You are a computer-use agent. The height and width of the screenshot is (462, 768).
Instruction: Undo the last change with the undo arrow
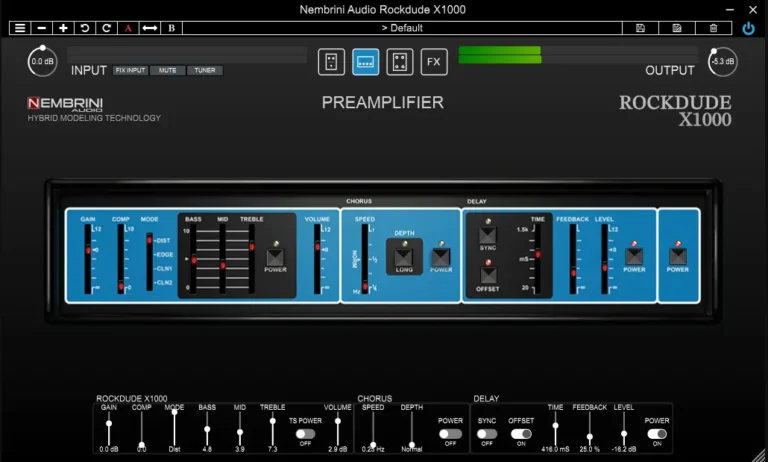click(x=85, y=28)
